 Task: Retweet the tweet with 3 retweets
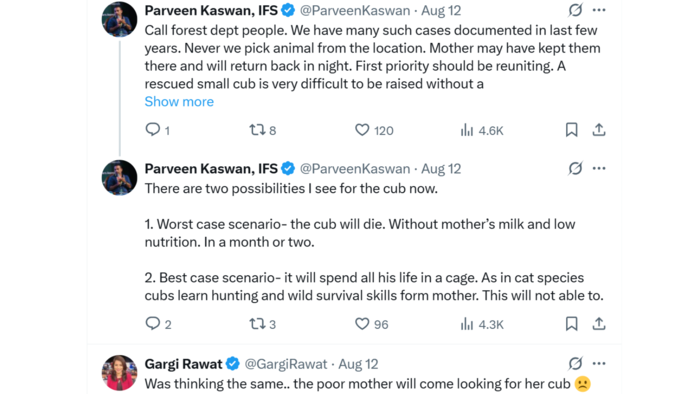pos(257,324)
